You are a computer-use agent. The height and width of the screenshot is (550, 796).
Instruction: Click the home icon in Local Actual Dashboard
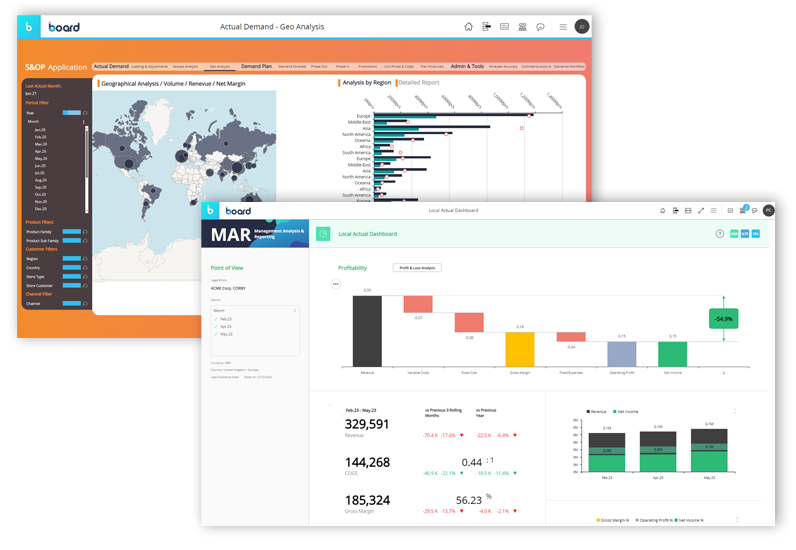tap(662, 211)
